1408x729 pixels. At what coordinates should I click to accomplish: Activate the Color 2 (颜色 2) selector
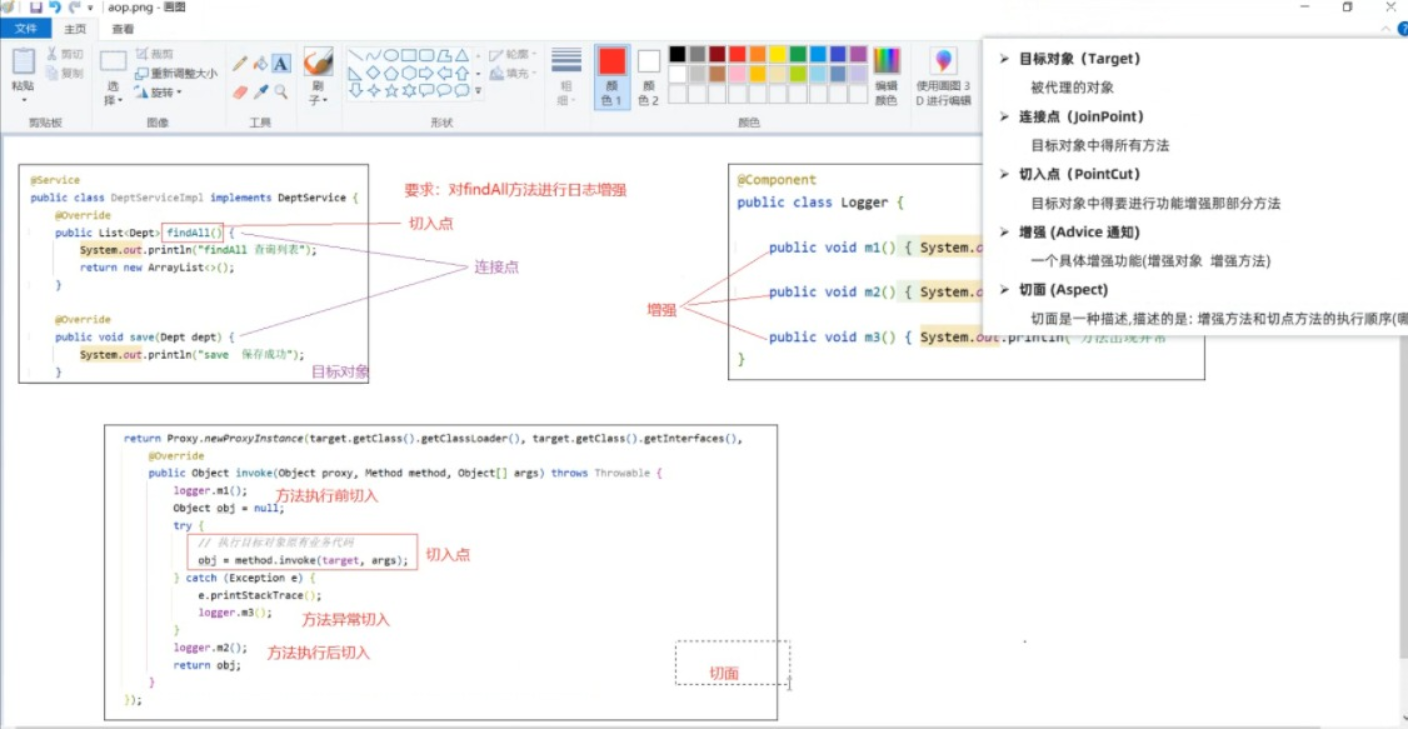[x=649, y=76]
